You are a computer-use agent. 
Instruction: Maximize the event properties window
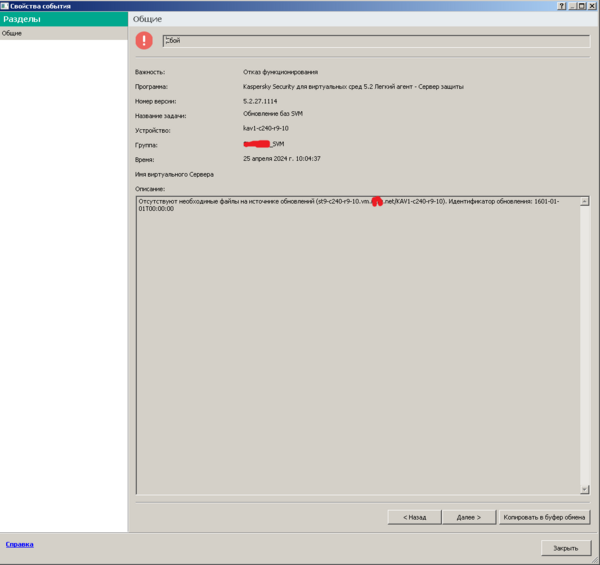coord(582,6)
